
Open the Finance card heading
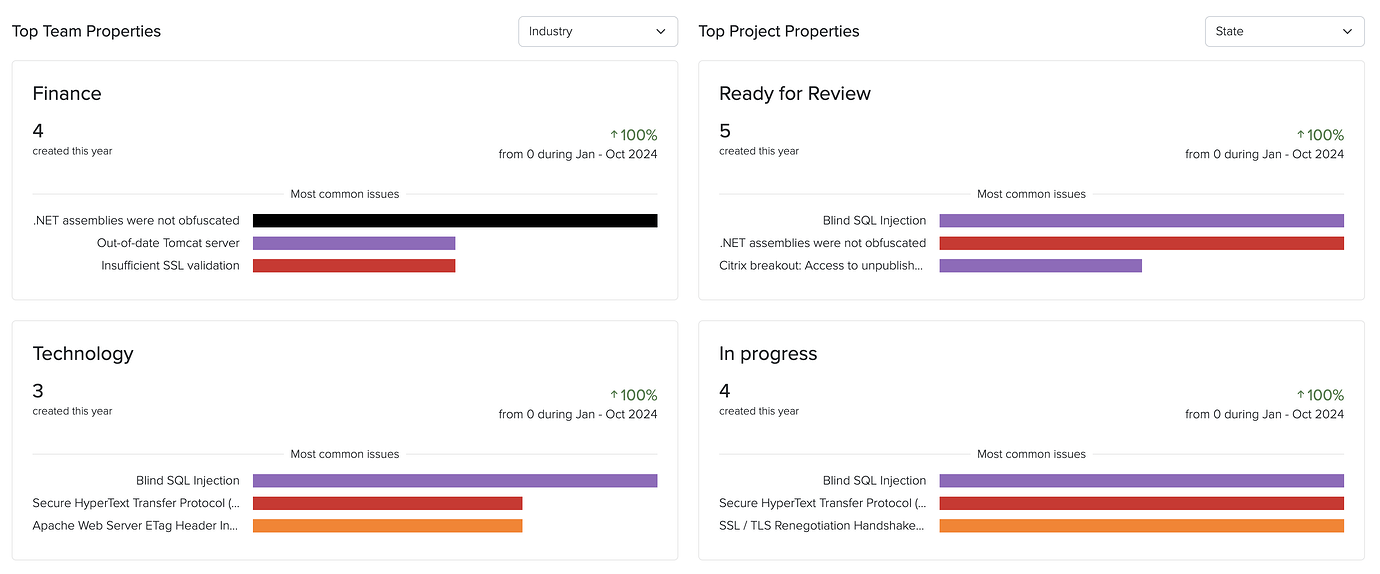(67, 94)
